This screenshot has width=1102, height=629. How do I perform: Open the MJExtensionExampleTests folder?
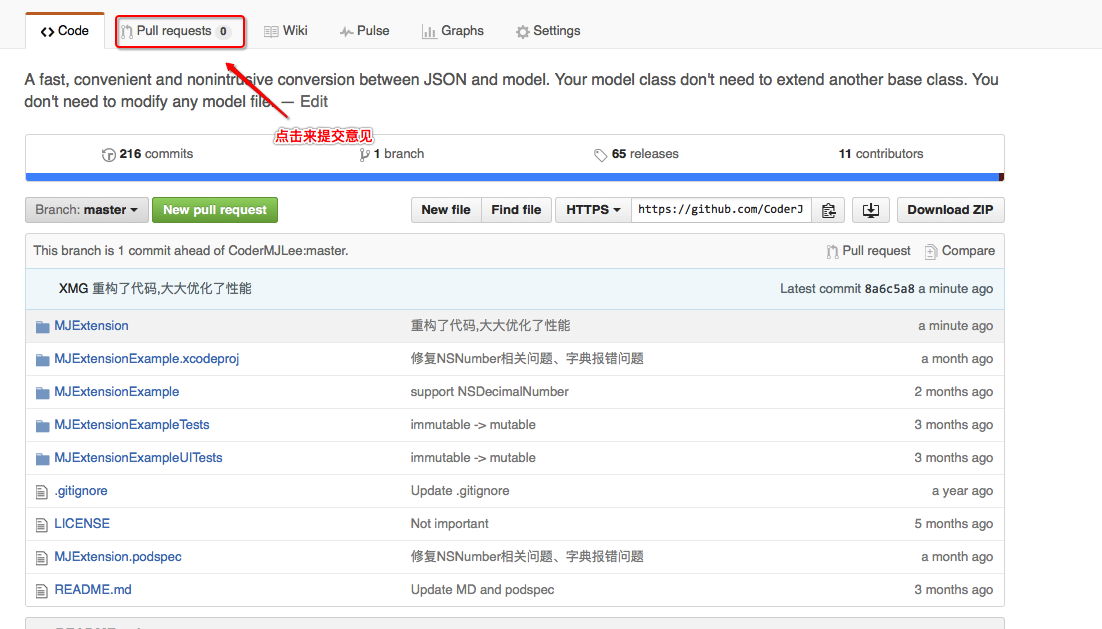tap(131, 425)
